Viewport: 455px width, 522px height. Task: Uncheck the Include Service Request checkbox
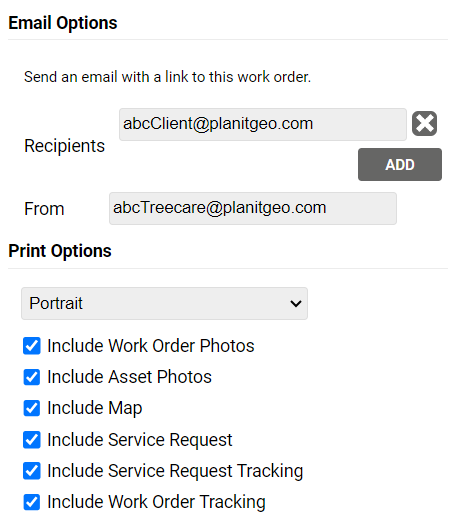click(x=32, y=440)
